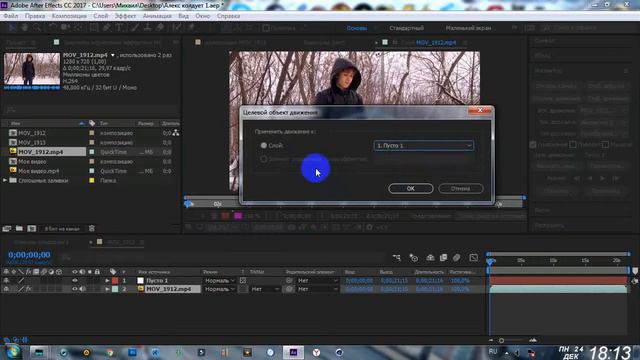Toggle hiding of shy layers

click(430, 258)
